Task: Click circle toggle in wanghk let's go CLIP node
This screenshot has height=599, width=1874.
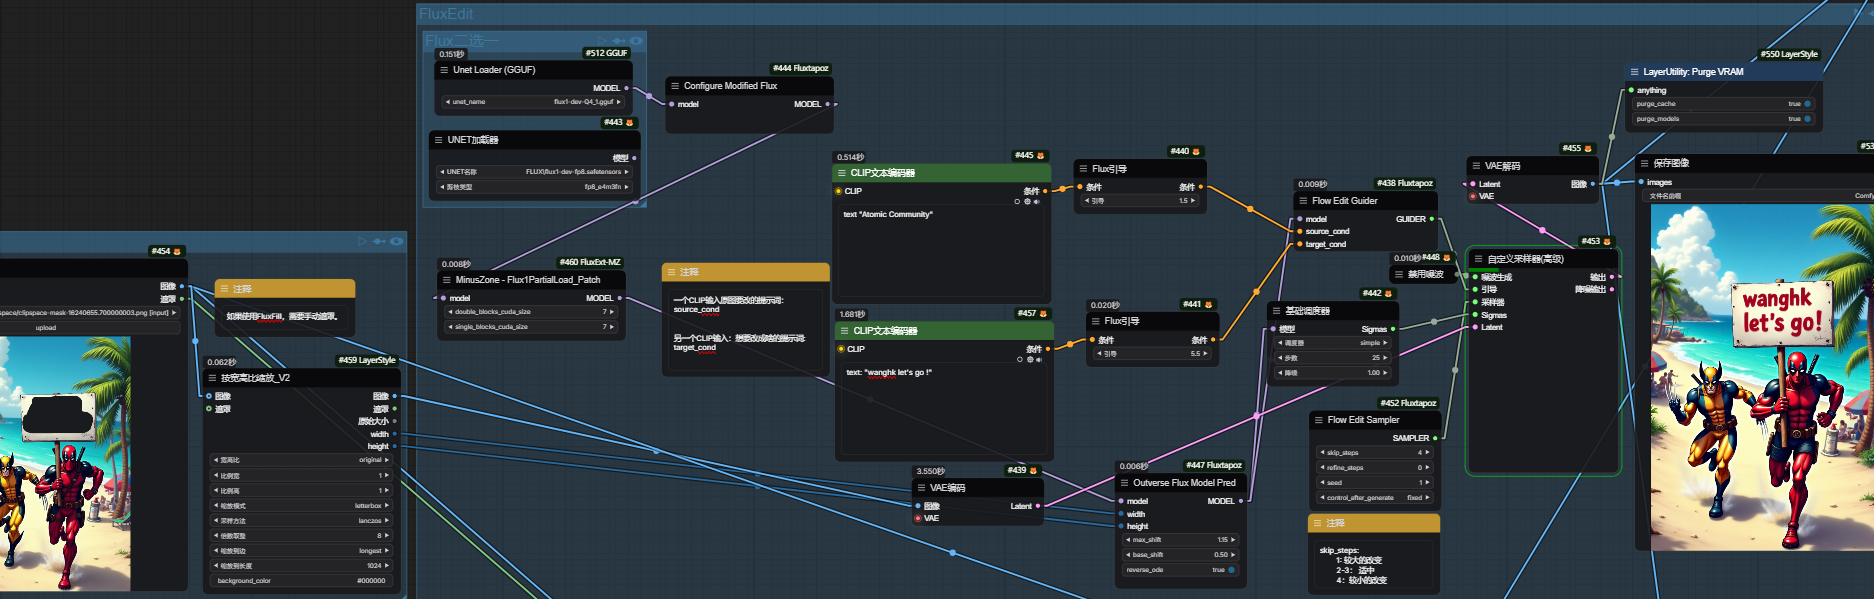Action: click(1020, 360)
